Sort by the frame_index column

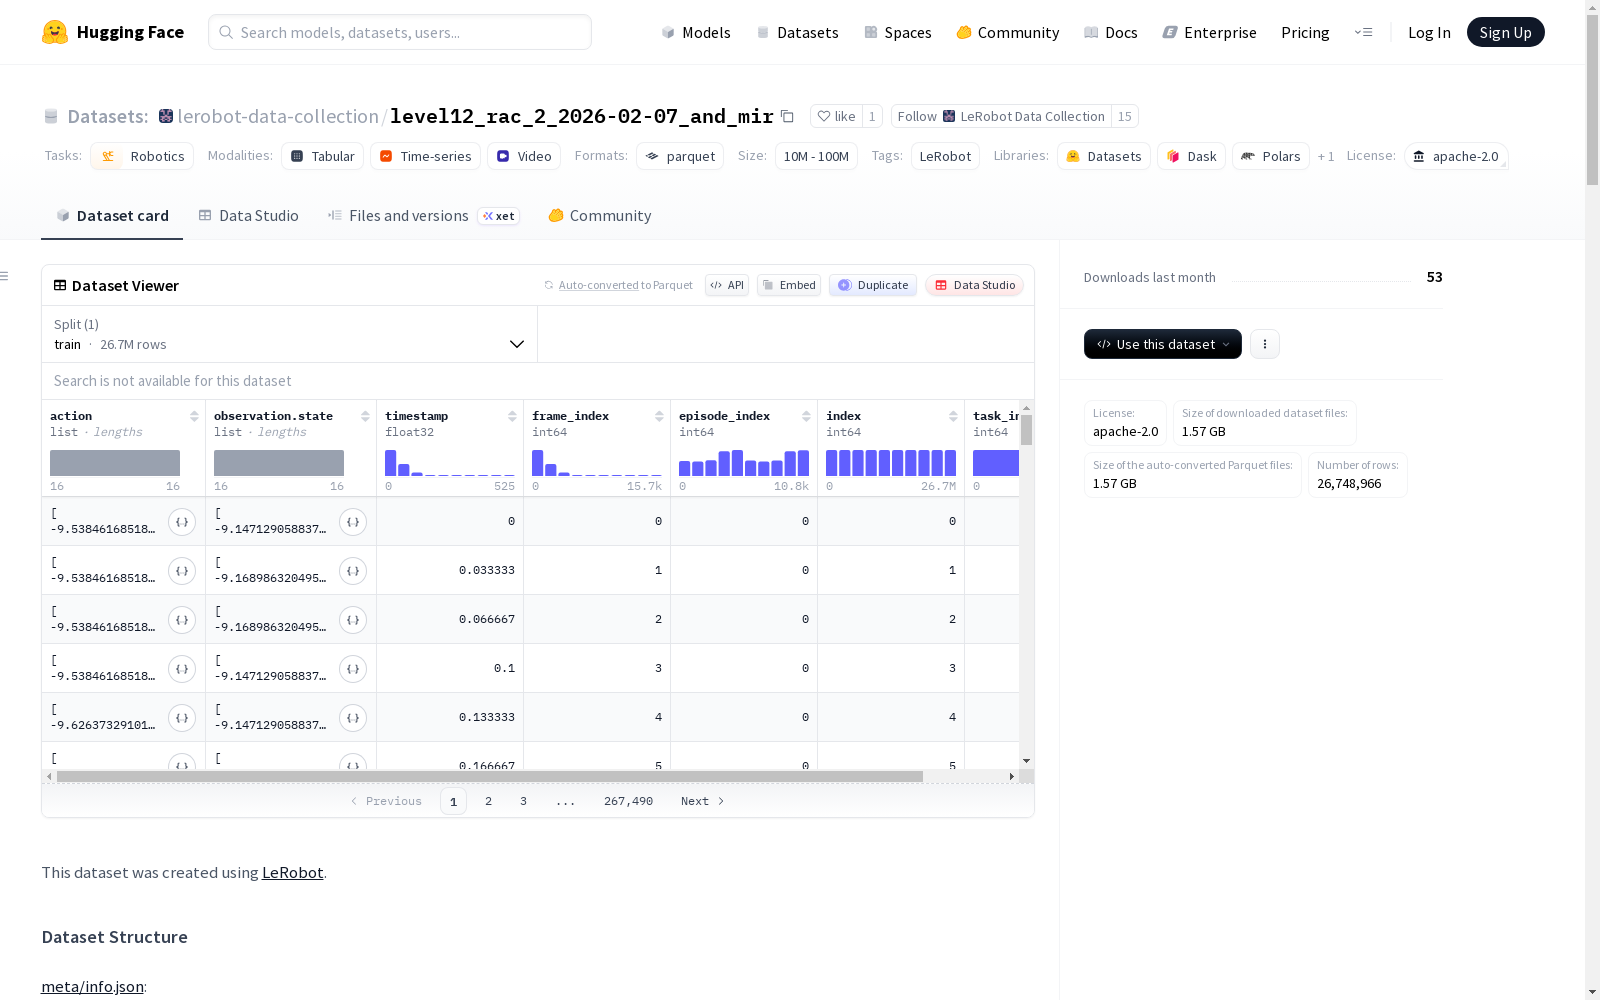pyautogui.click(x=659, y=416)
